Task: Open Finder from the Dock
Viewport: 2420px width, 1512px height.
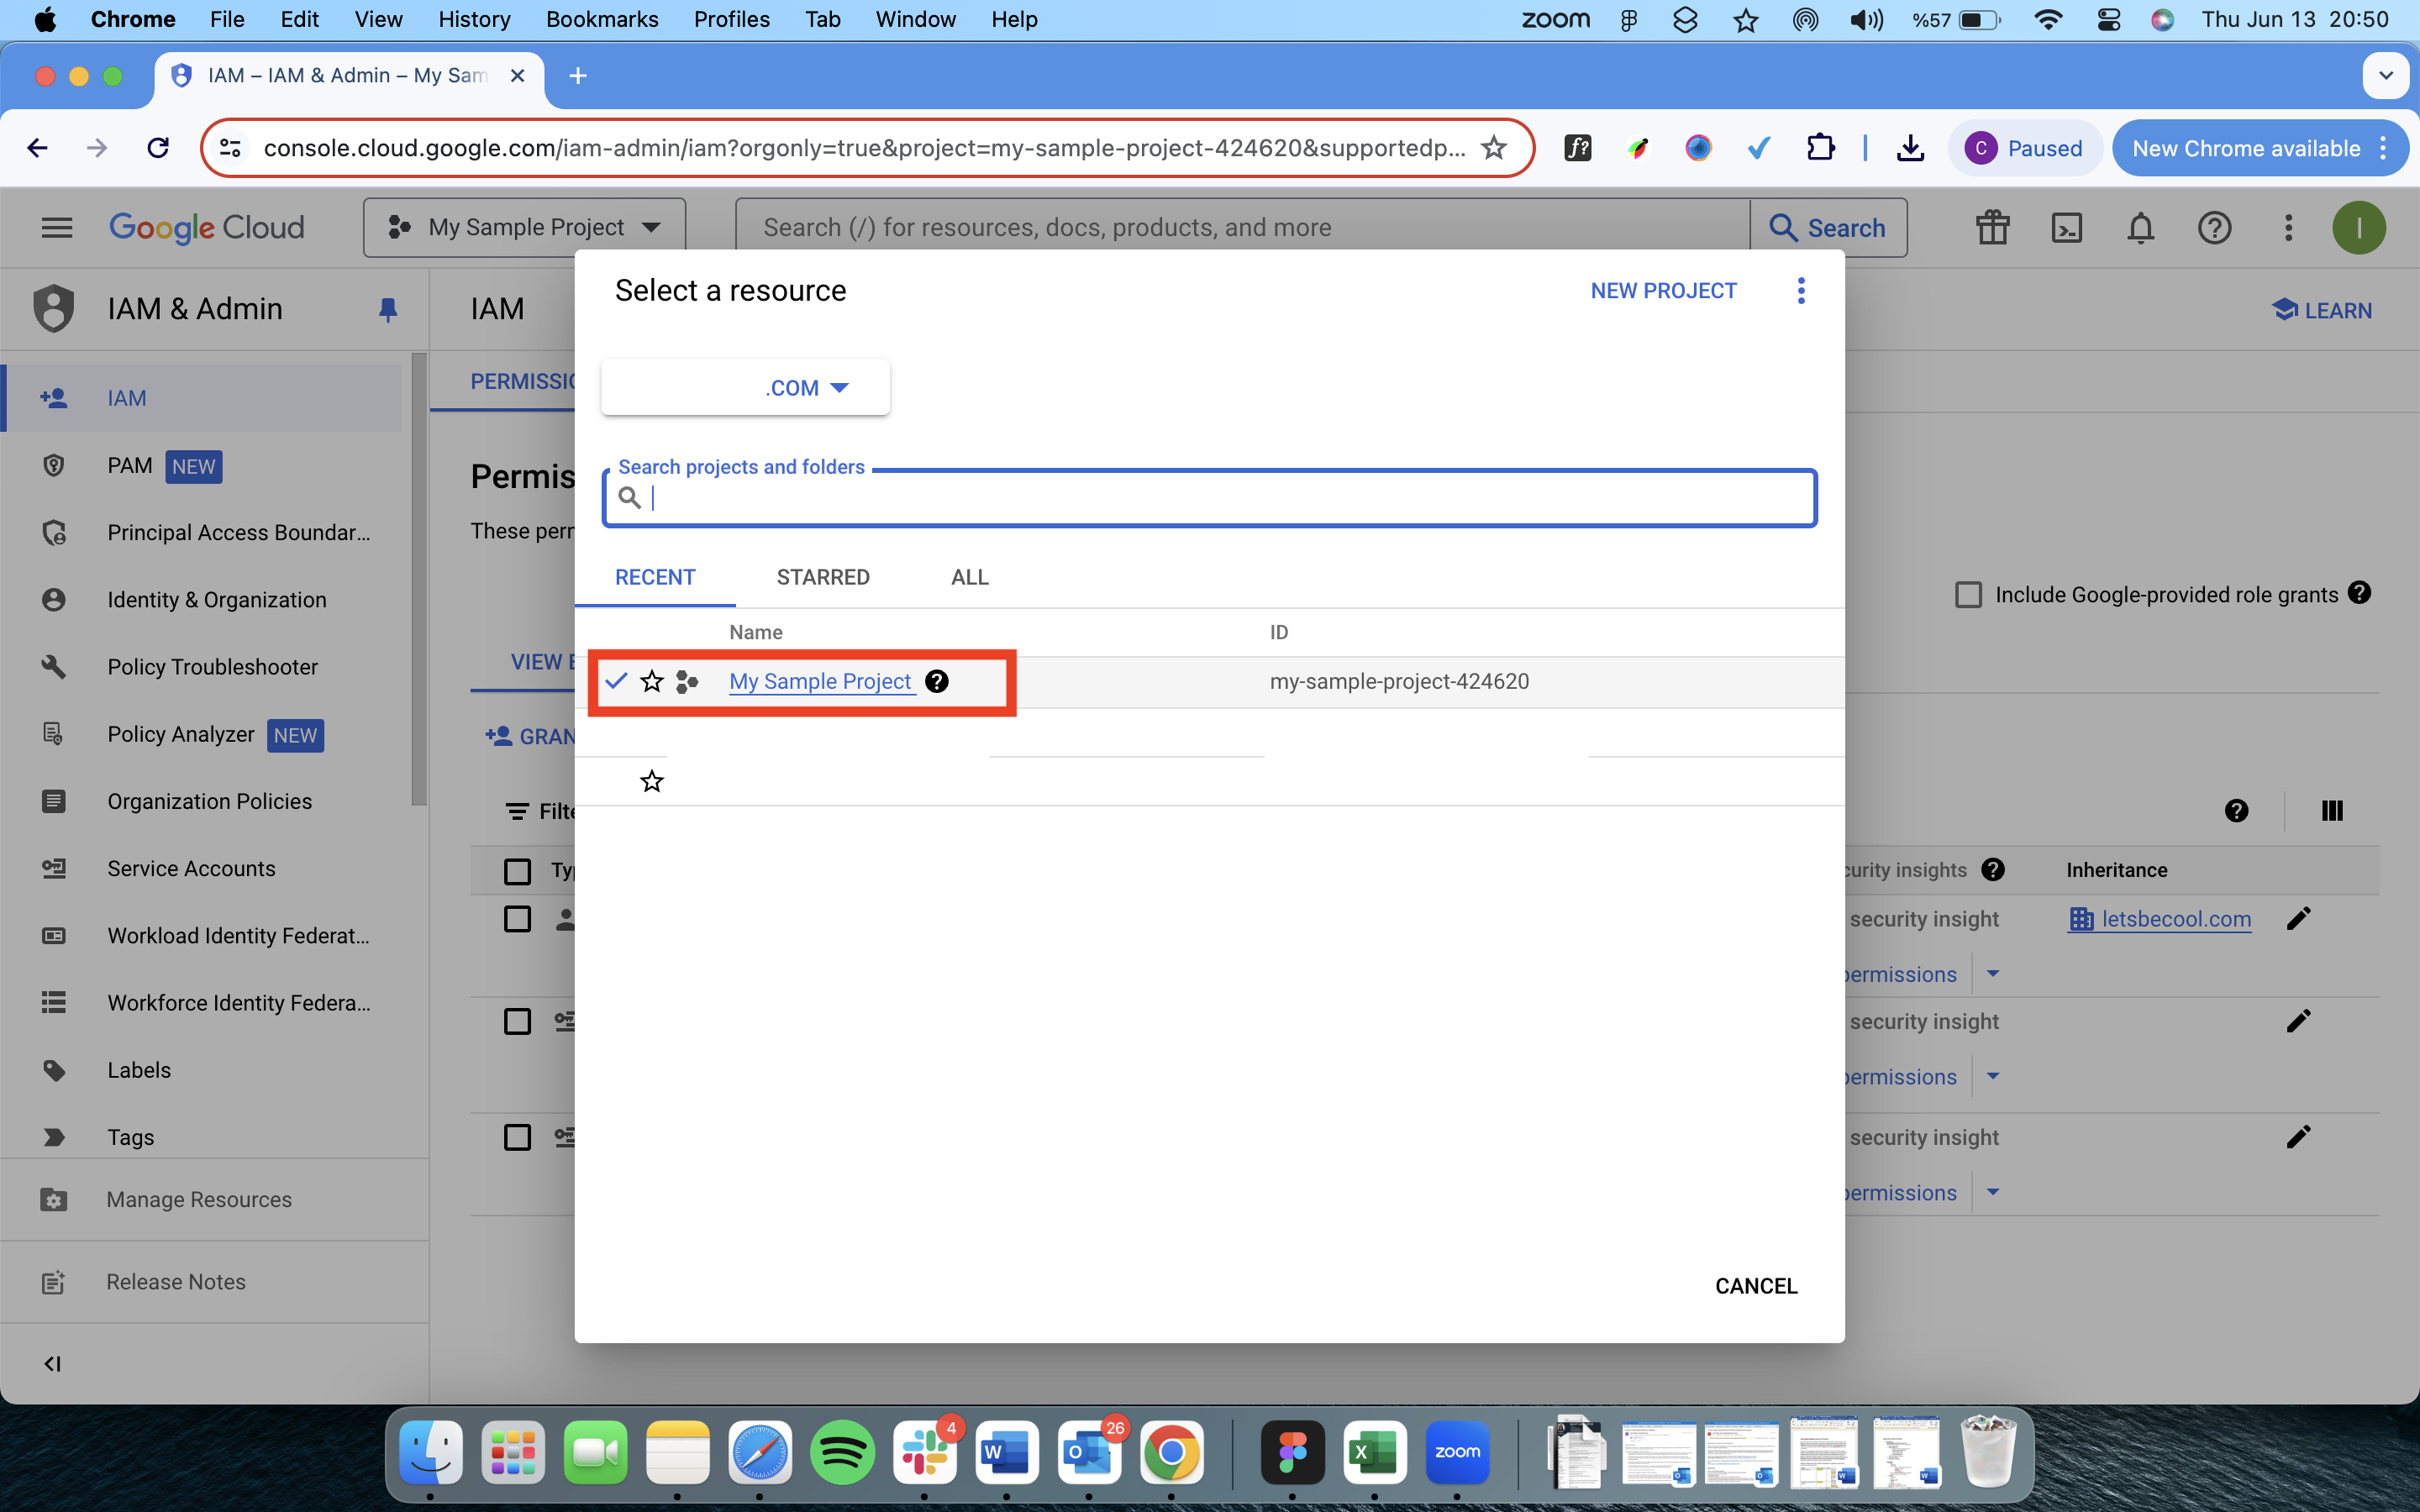Action: [x=430, y=1452]
